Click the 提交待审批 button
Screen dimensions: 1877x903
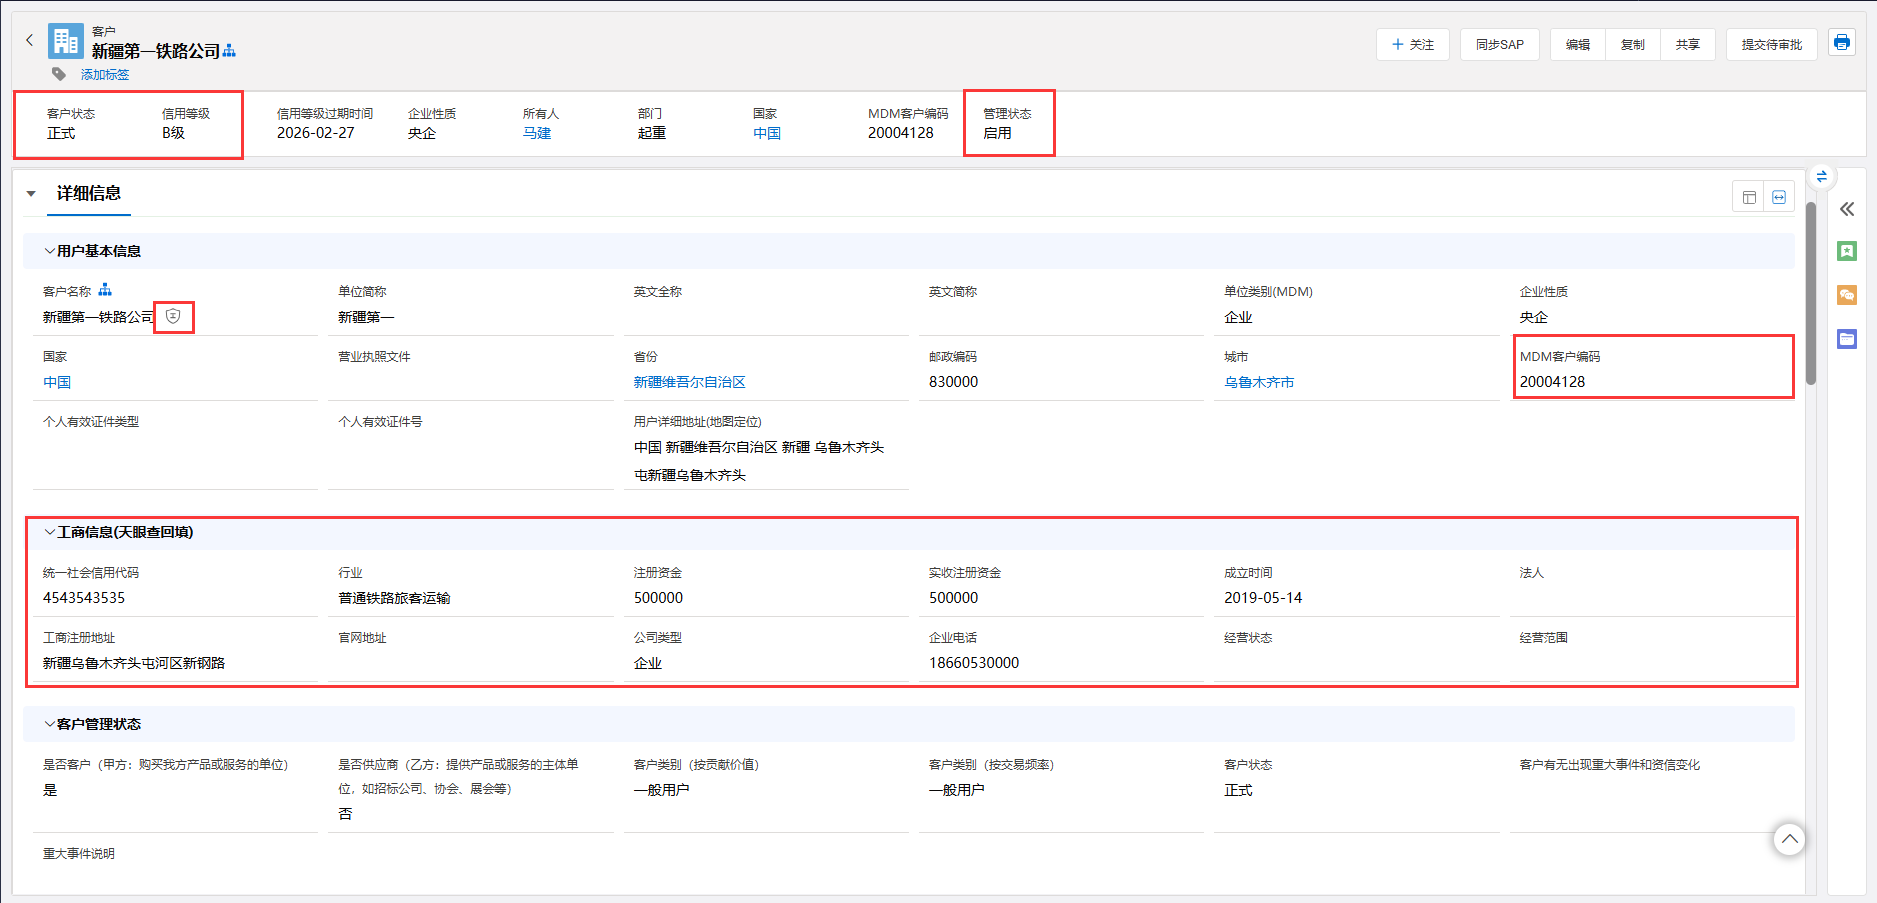[1771, 45]
